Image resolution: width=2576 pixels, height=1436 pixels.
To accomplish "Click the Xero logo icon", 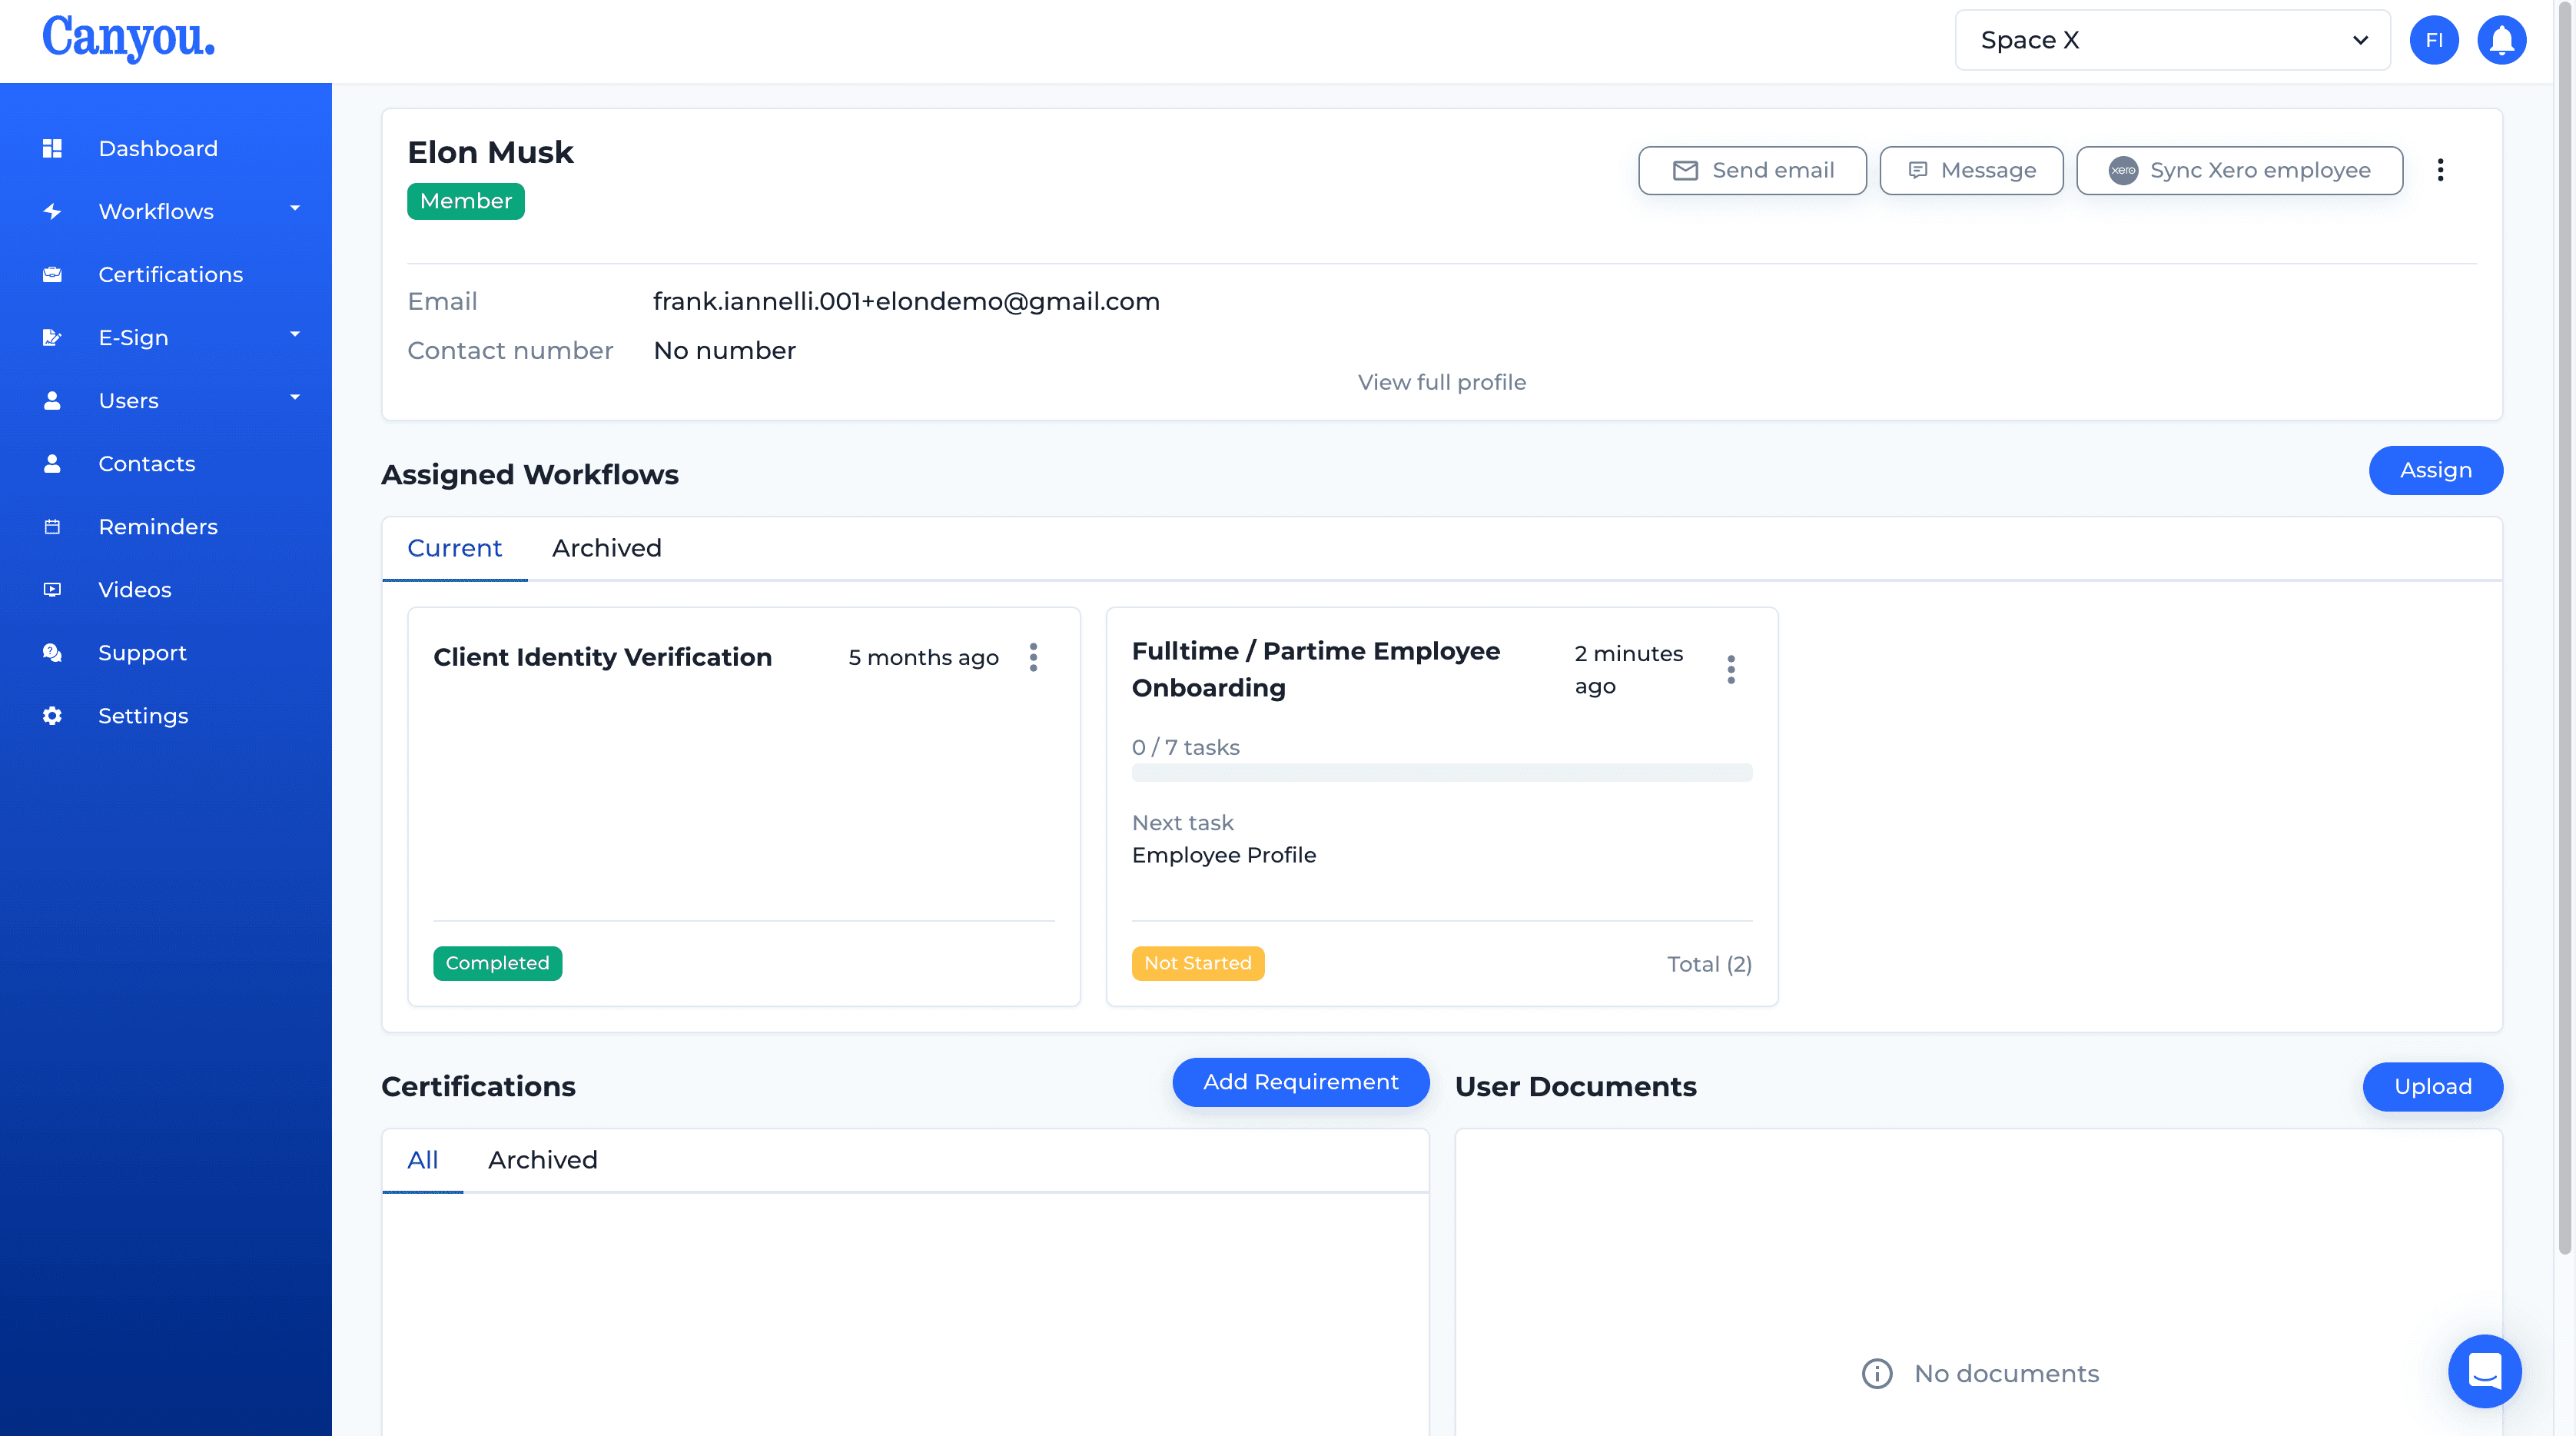I will (x=2123, y=170).
